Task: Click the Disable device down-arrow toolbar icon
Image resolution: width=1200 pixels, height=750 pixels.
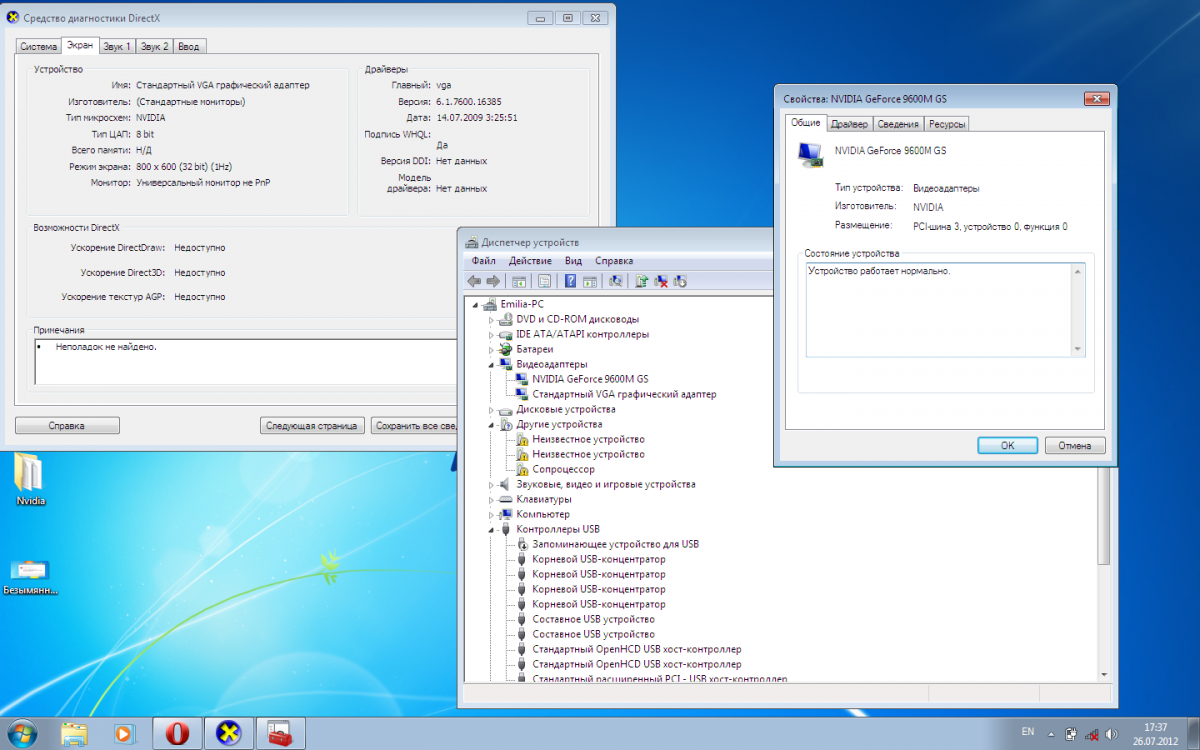Action: (680, 281)
